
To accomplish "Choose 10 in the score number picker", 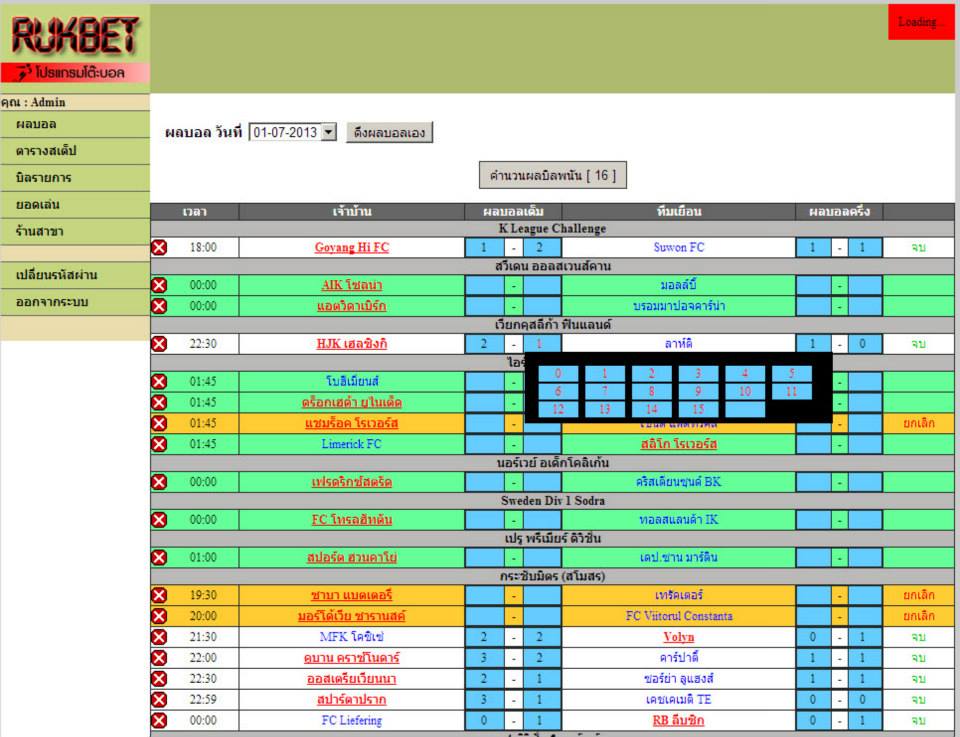I will click(744, 391).
